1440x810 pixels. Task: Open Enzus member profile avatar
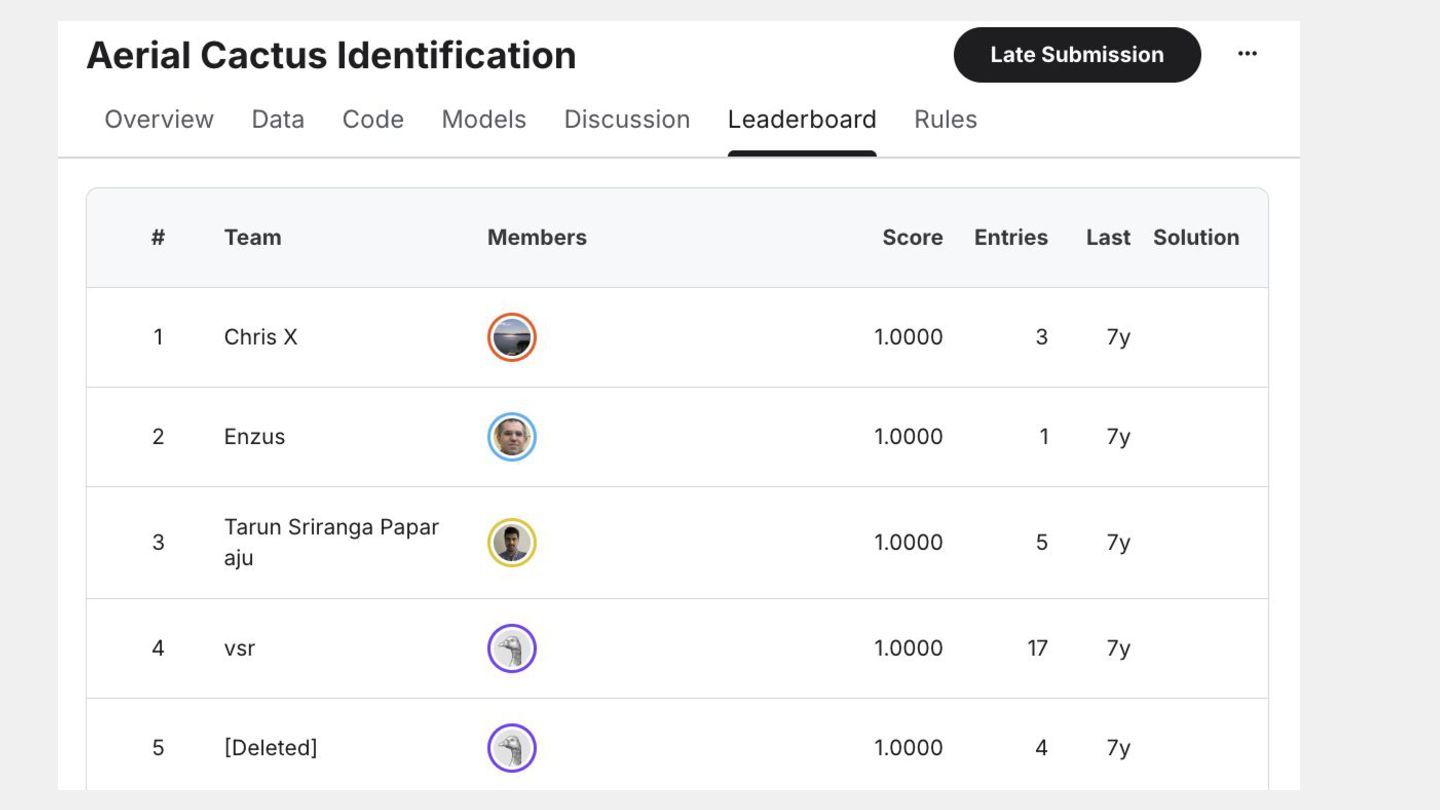tap(512, 437)
